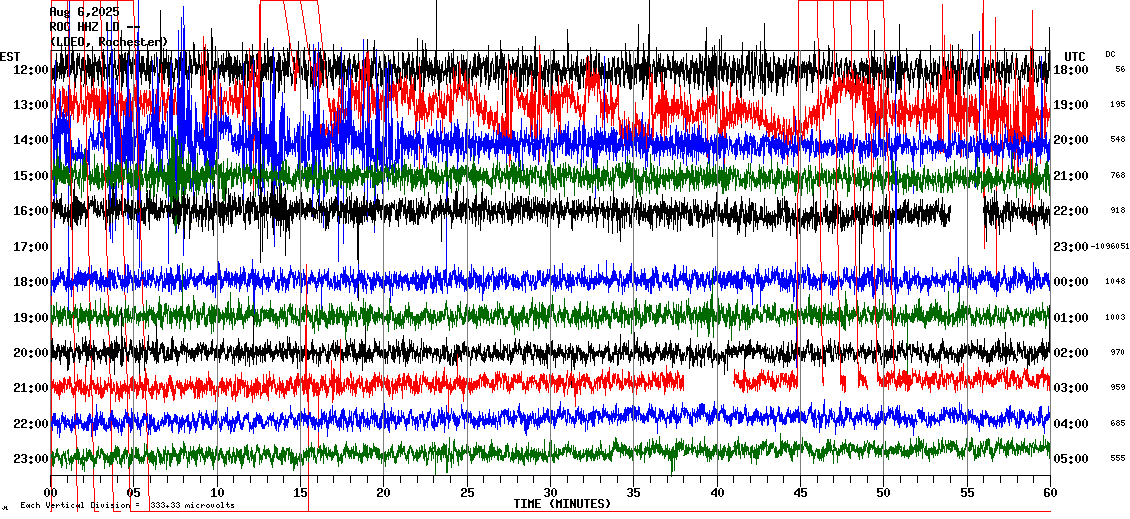This screenshot has width=1130, height=519.
Task: Click the -1096051 DC offset value
Action: tap(1110, 247)
